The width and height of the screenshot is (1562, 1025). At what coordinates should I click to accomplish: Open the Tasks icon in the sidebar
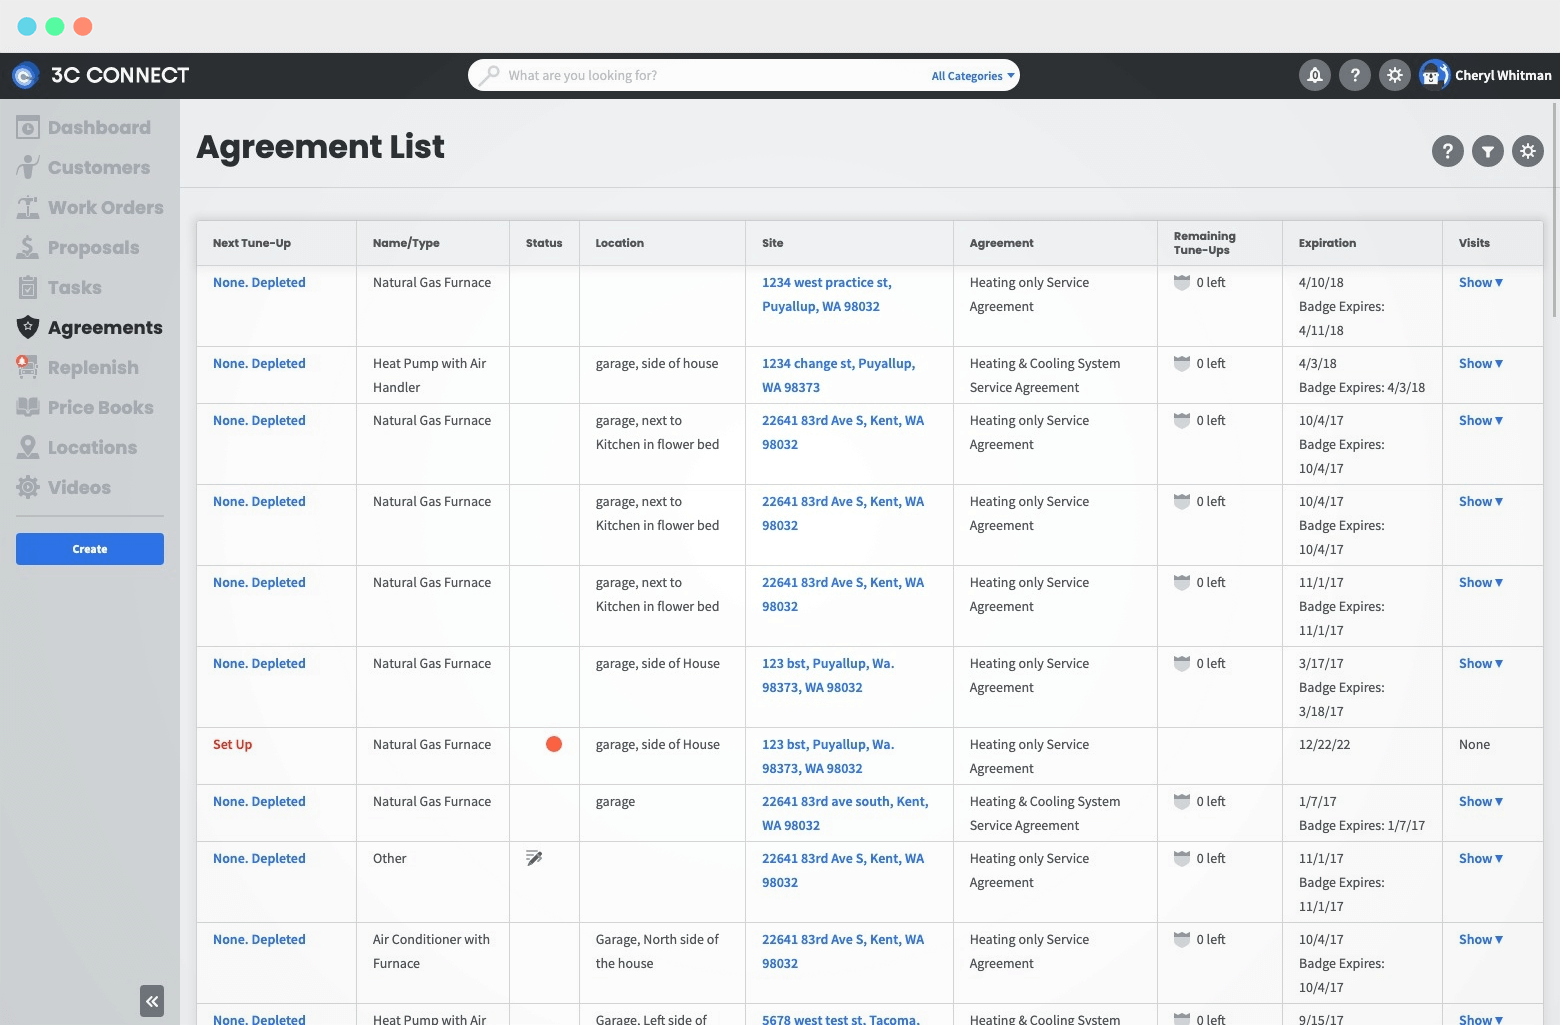[27, 287]
